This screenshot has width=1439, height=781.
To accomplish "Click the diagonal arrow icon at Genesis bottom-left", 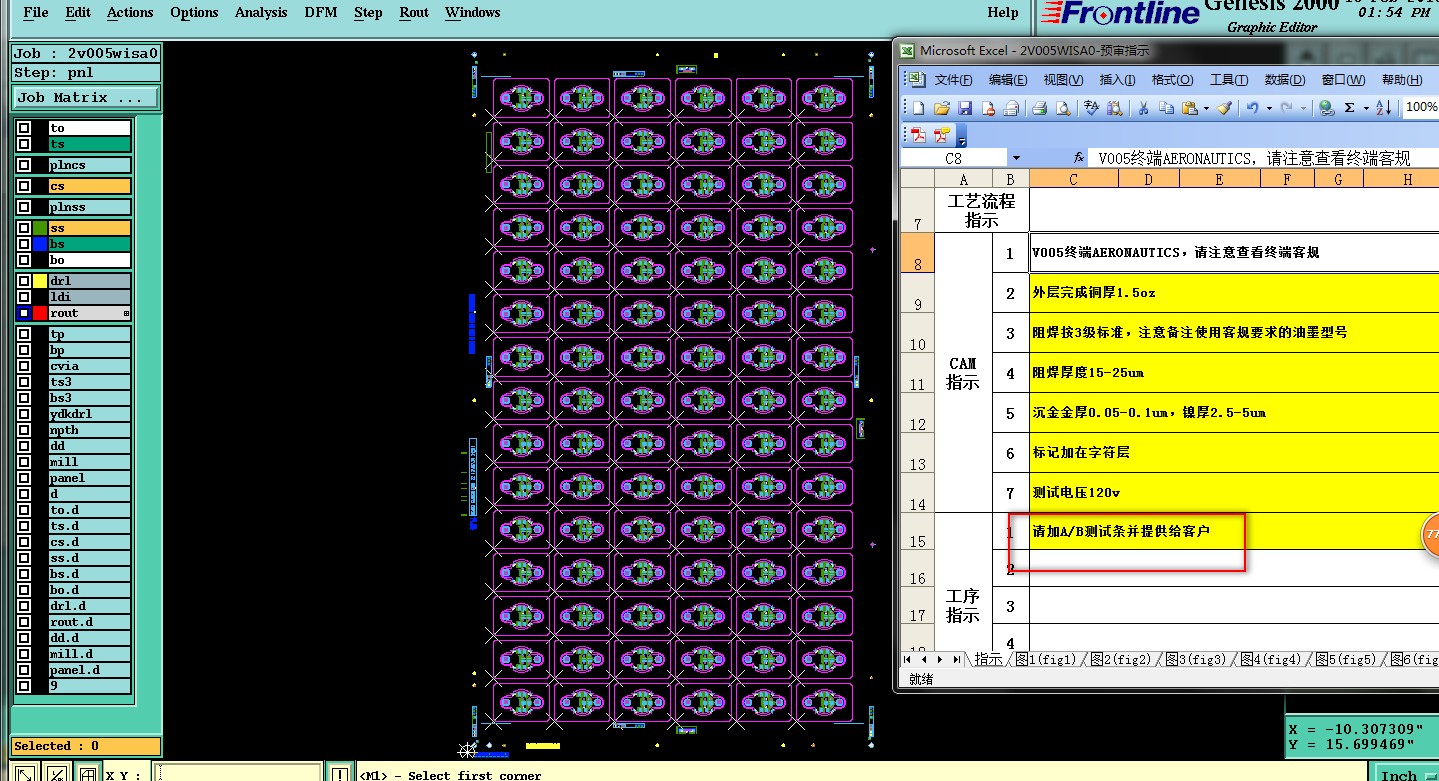I will [27, 773].
